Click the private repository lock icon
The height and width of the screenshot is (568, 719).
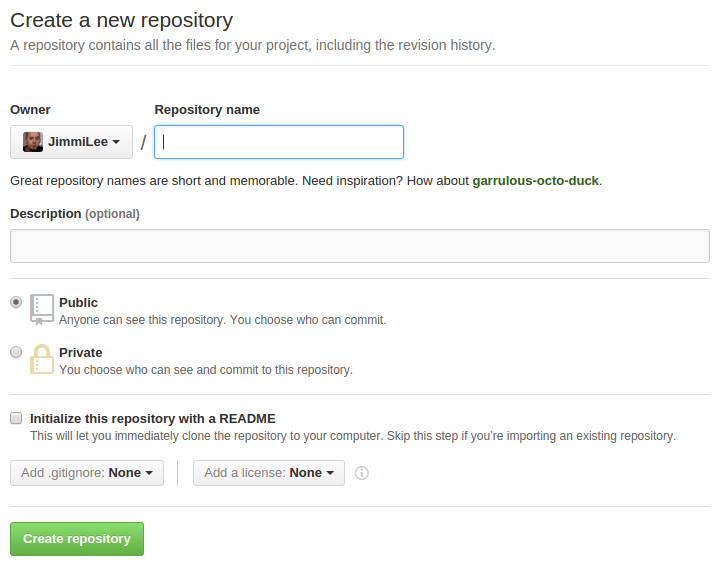click(42, 359)
